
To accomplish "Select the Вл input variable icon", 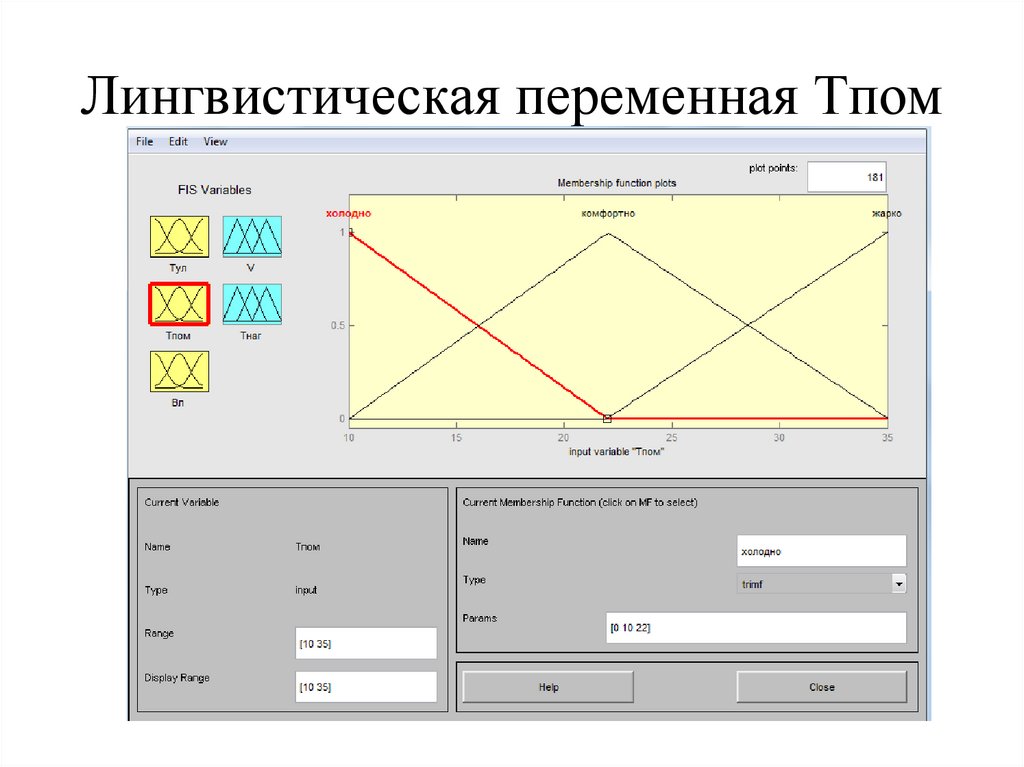I will tap(179, 371).
